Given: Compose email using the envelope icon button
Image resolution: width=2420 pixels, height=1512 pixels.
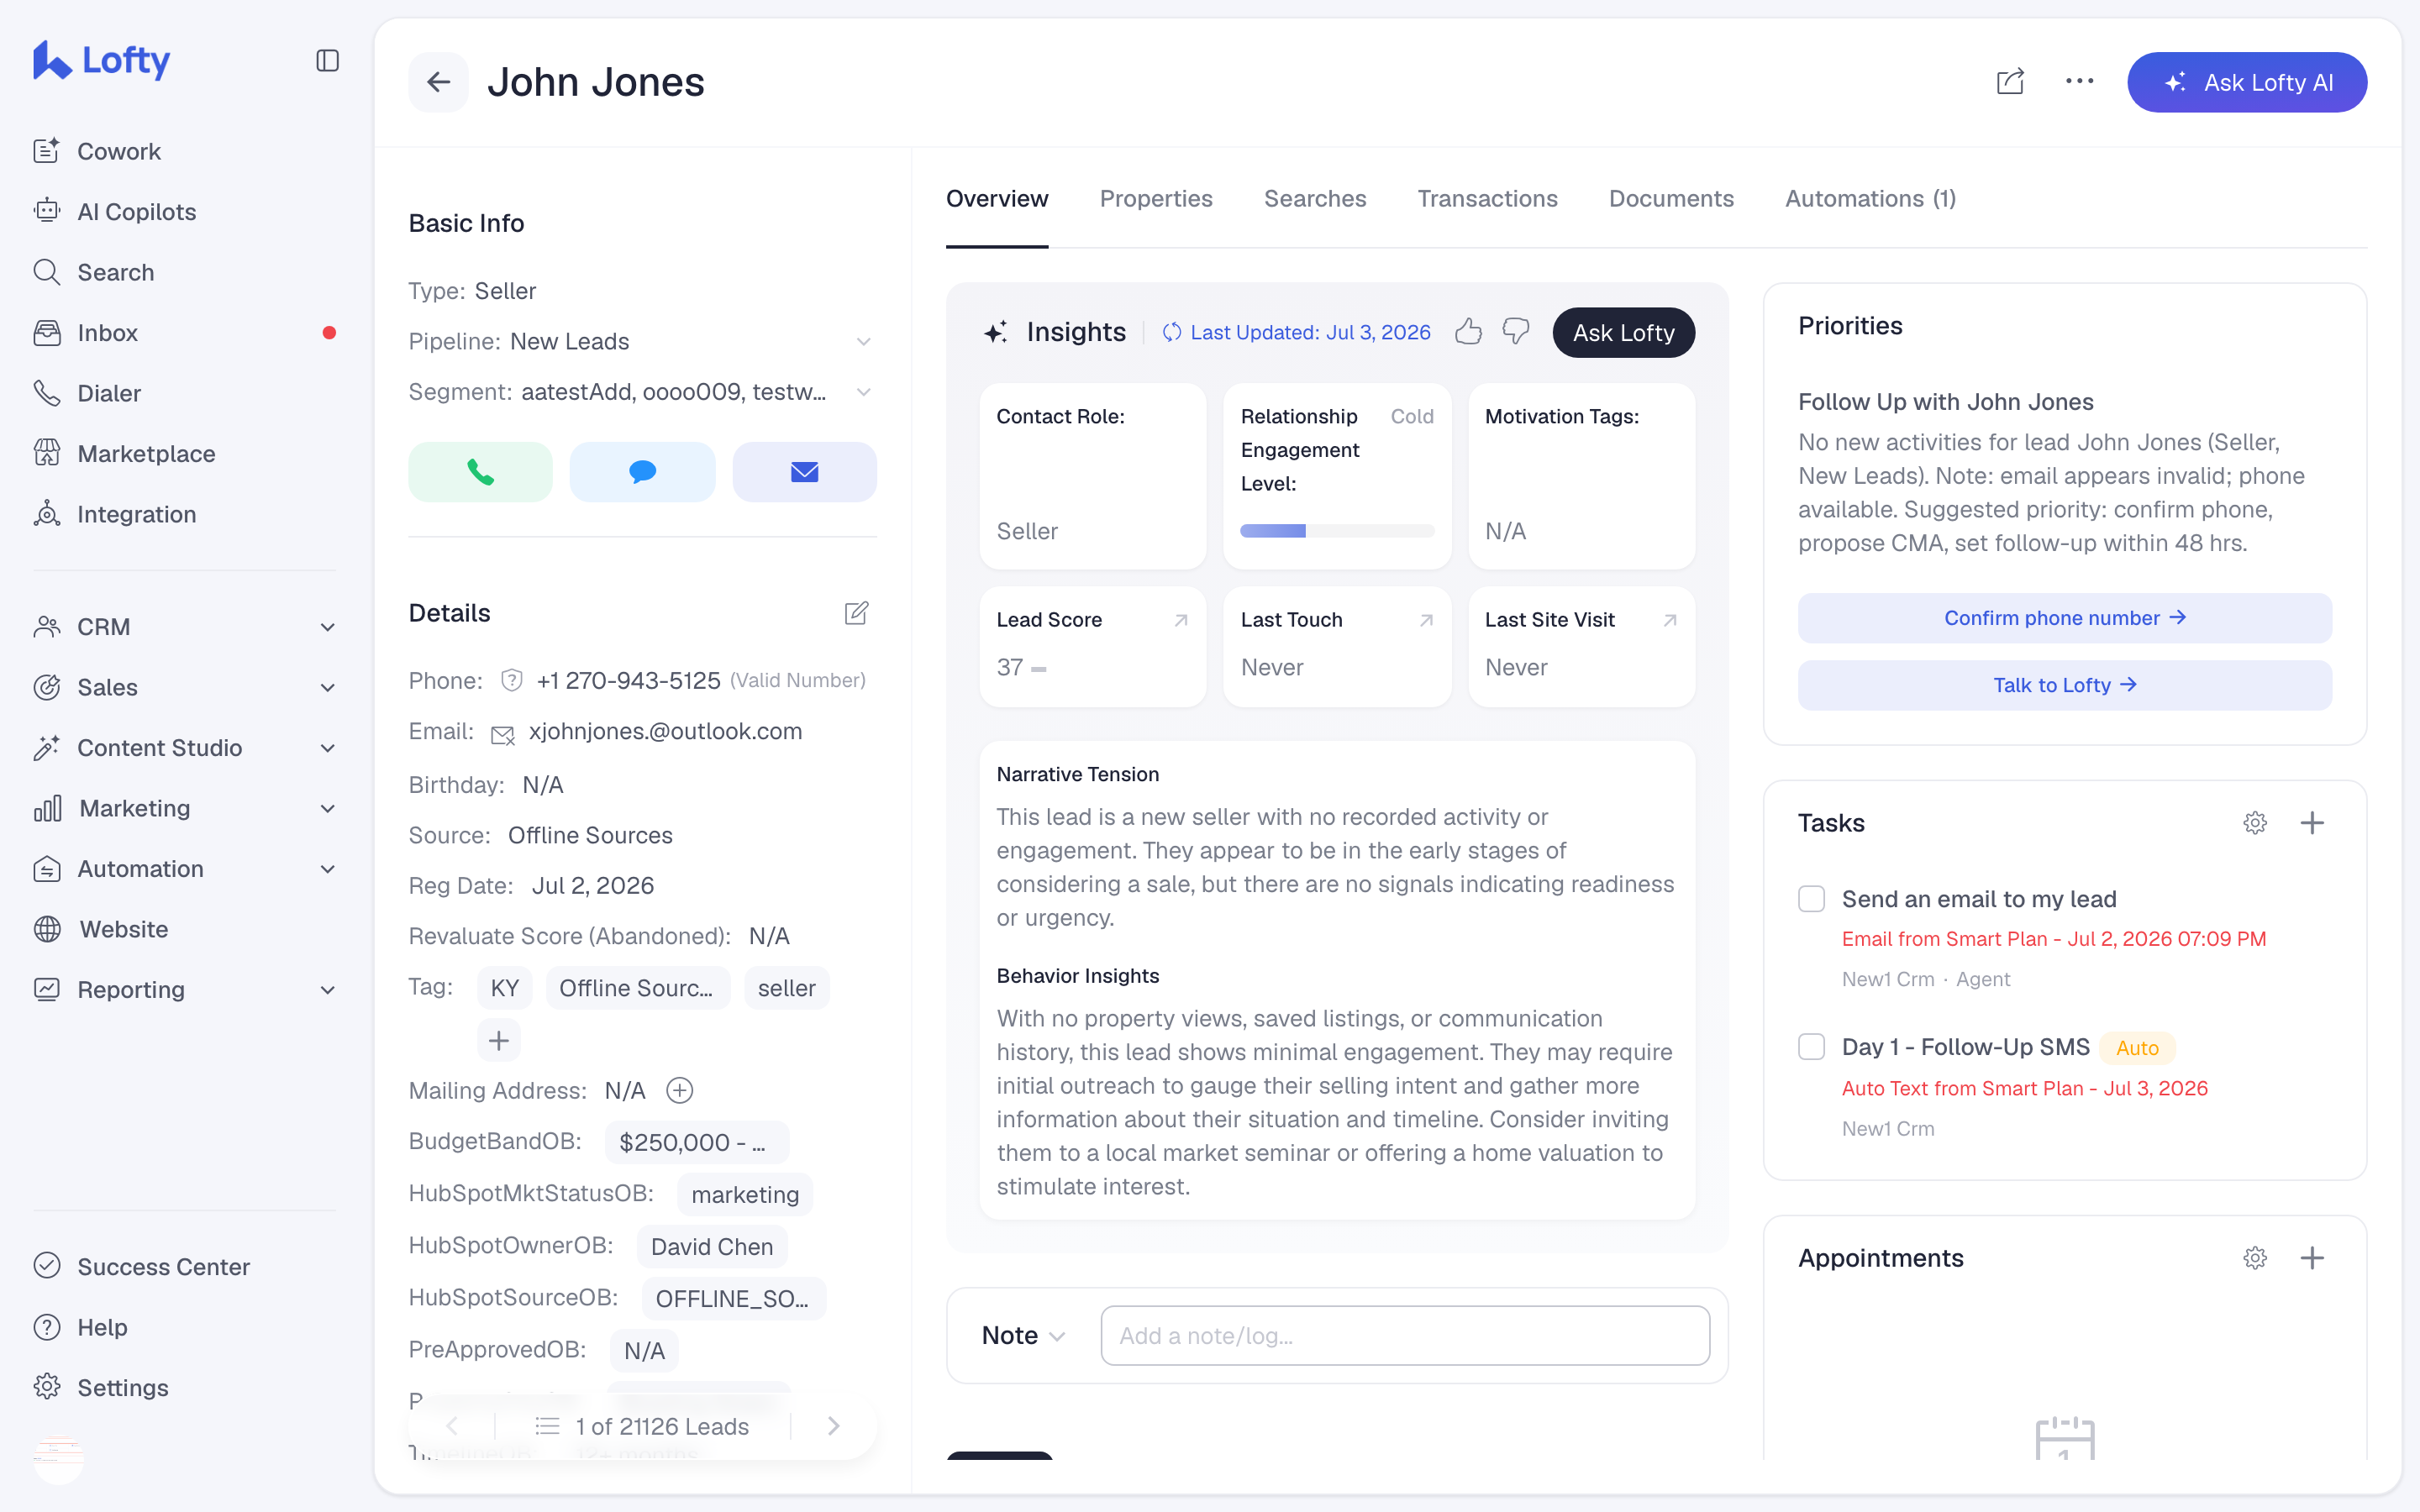Looking at the screenshot, I should pyautogui.click(x=804, y=472).
